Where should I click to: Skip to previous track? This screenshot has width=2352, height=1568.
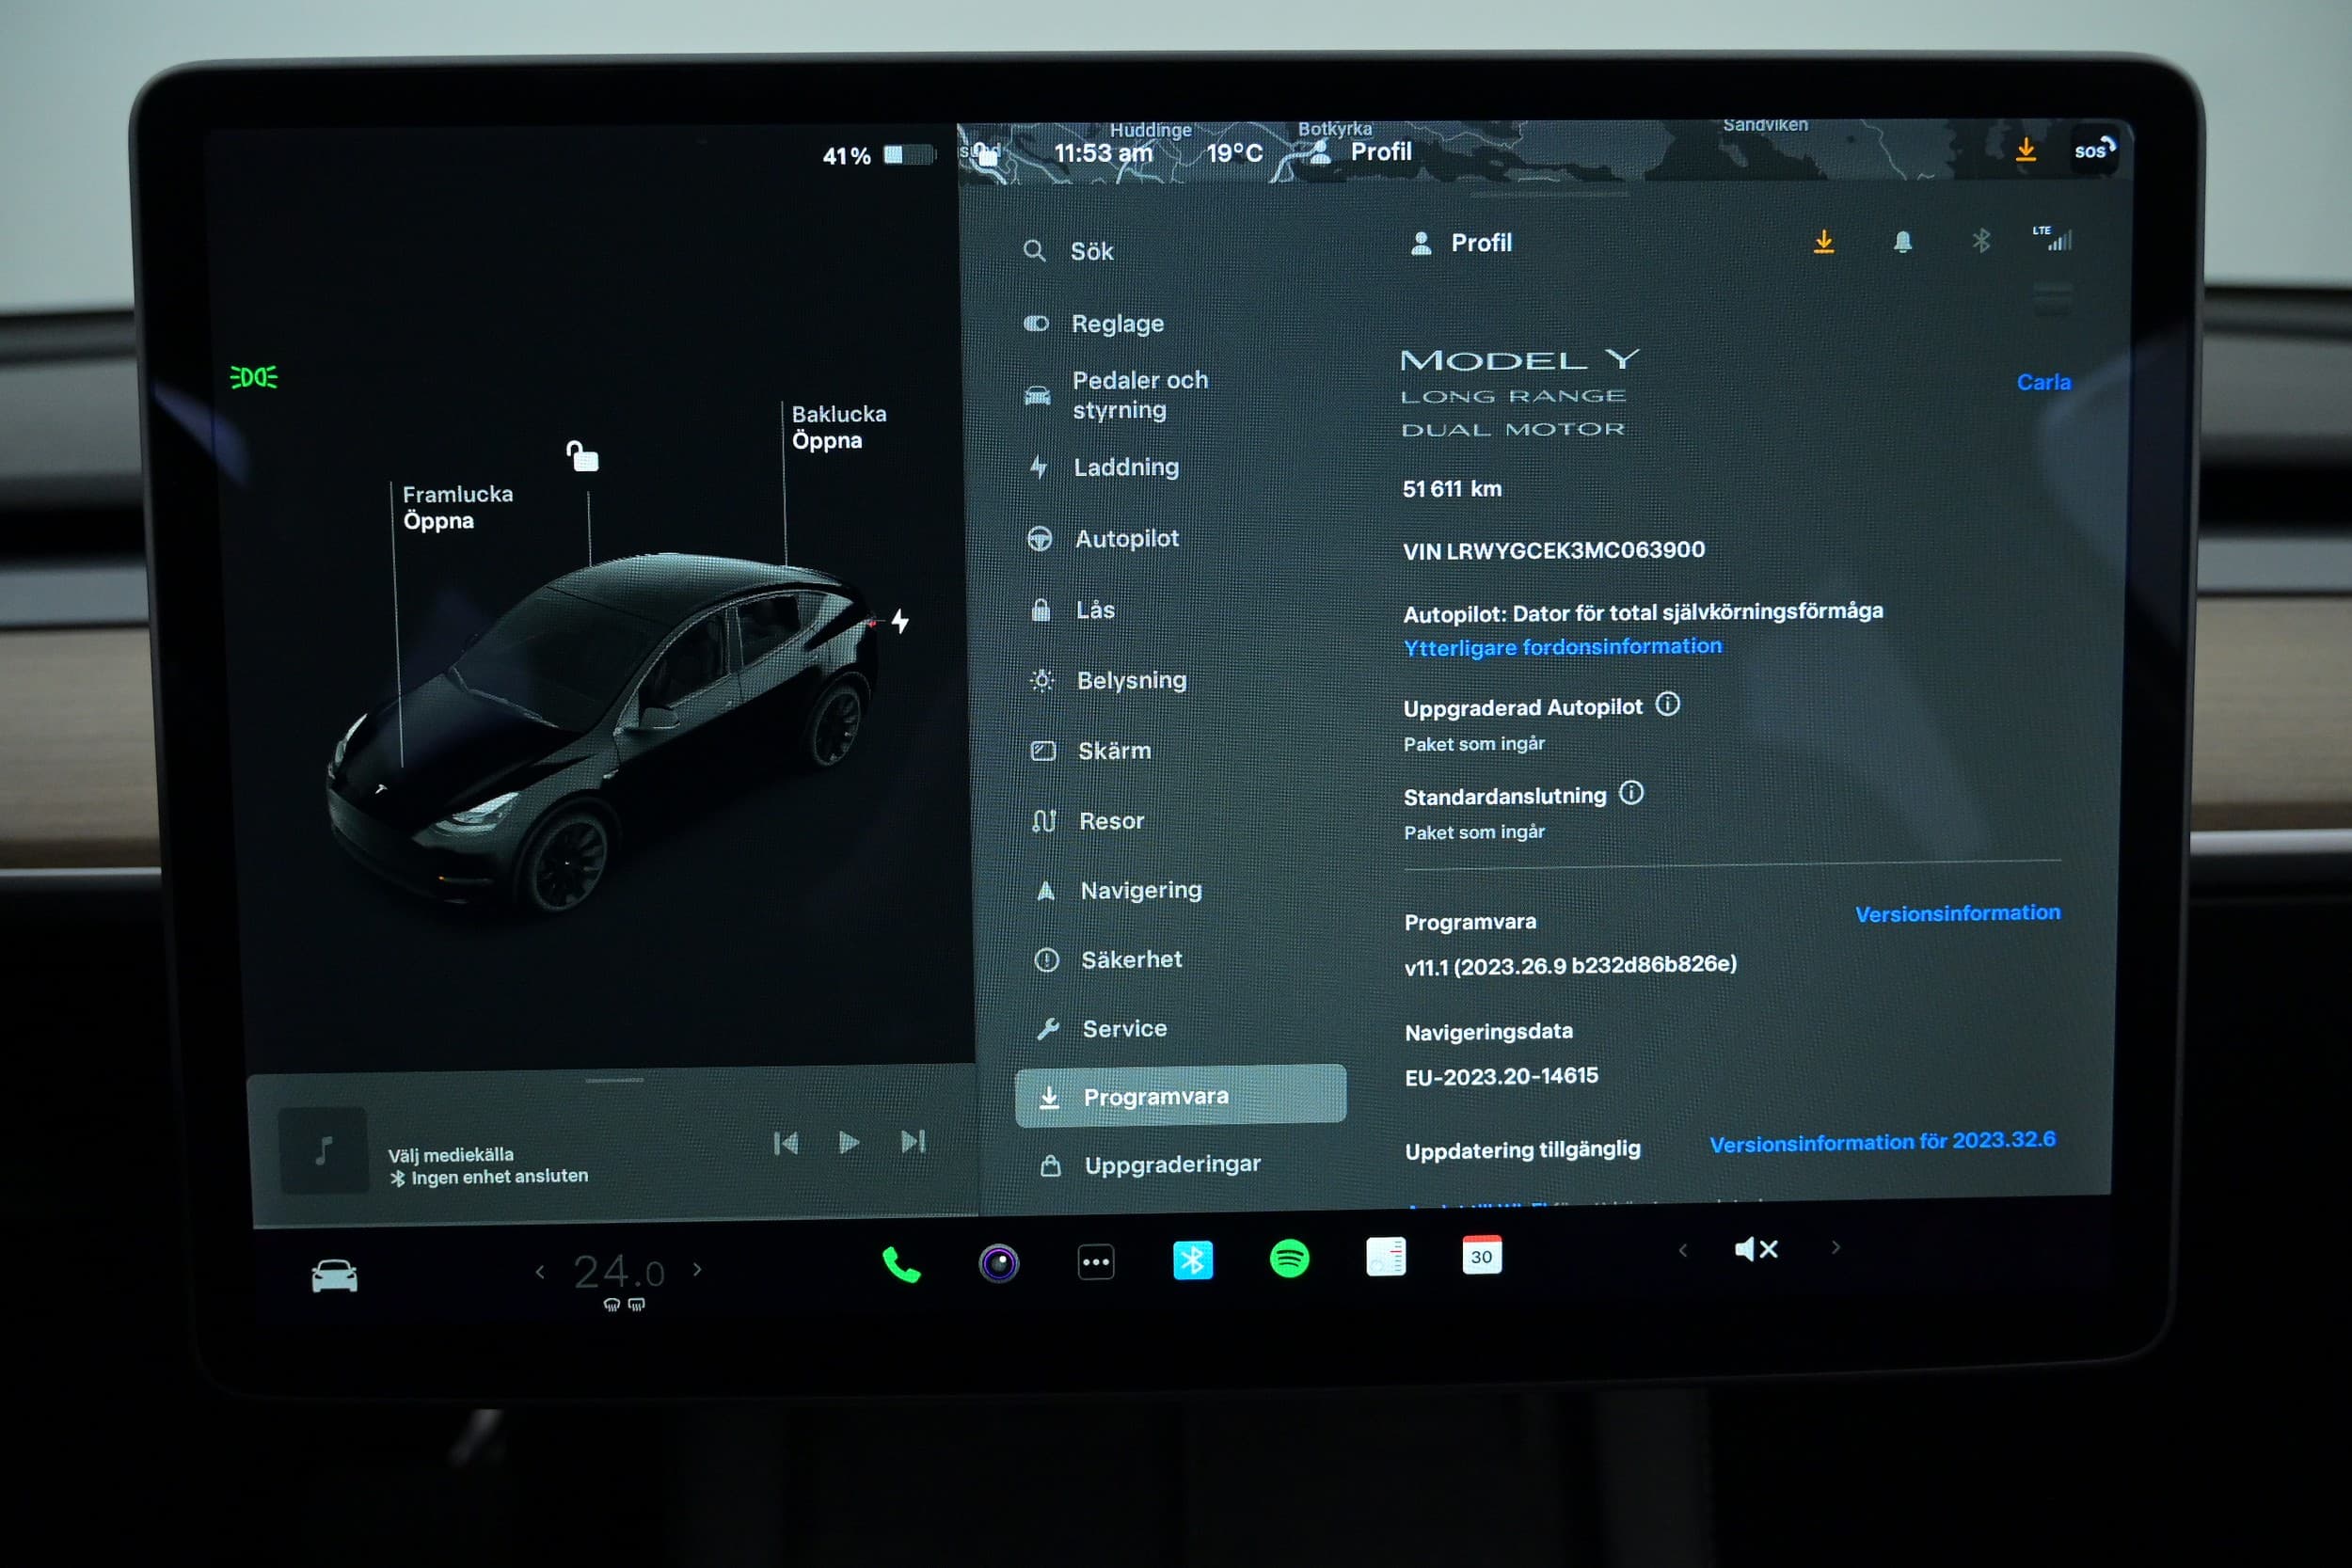(x=786, y=1143)
